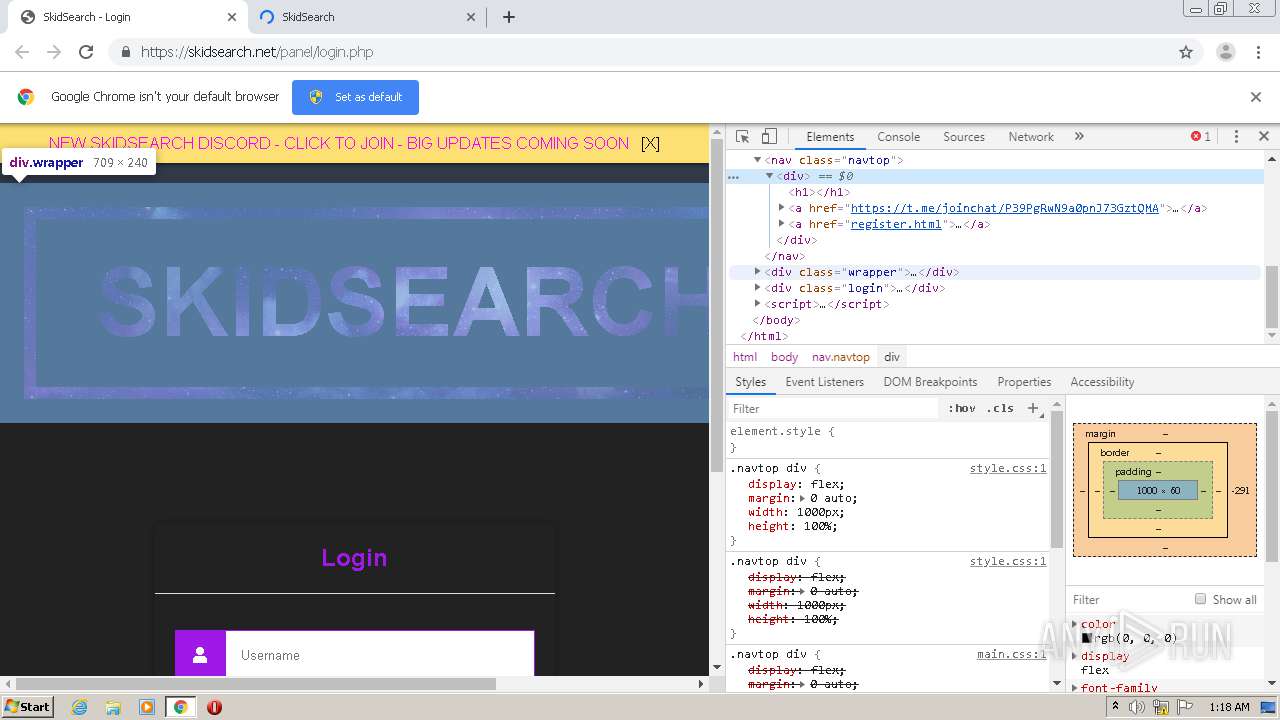Open media player from taskbar
The width and height of the screenshot is (1280, 720).
click(147, 707)
